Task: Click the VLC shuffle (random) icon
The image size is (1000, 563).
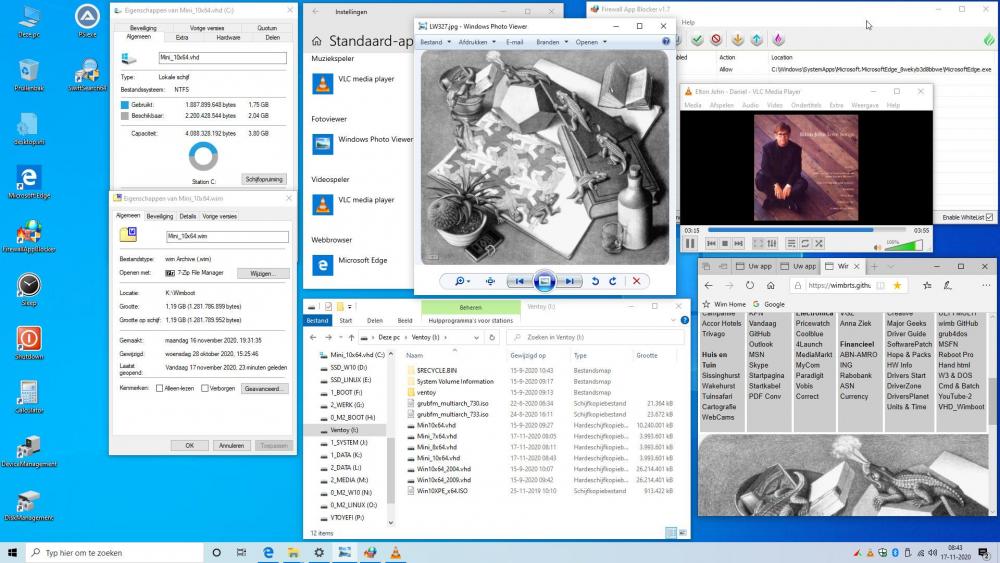Action: tap(820, 243)
